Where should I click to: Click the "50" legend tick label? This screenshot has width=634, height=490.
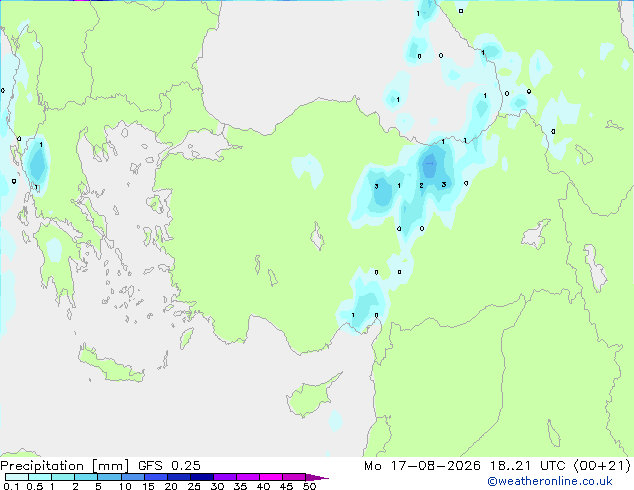309,486
